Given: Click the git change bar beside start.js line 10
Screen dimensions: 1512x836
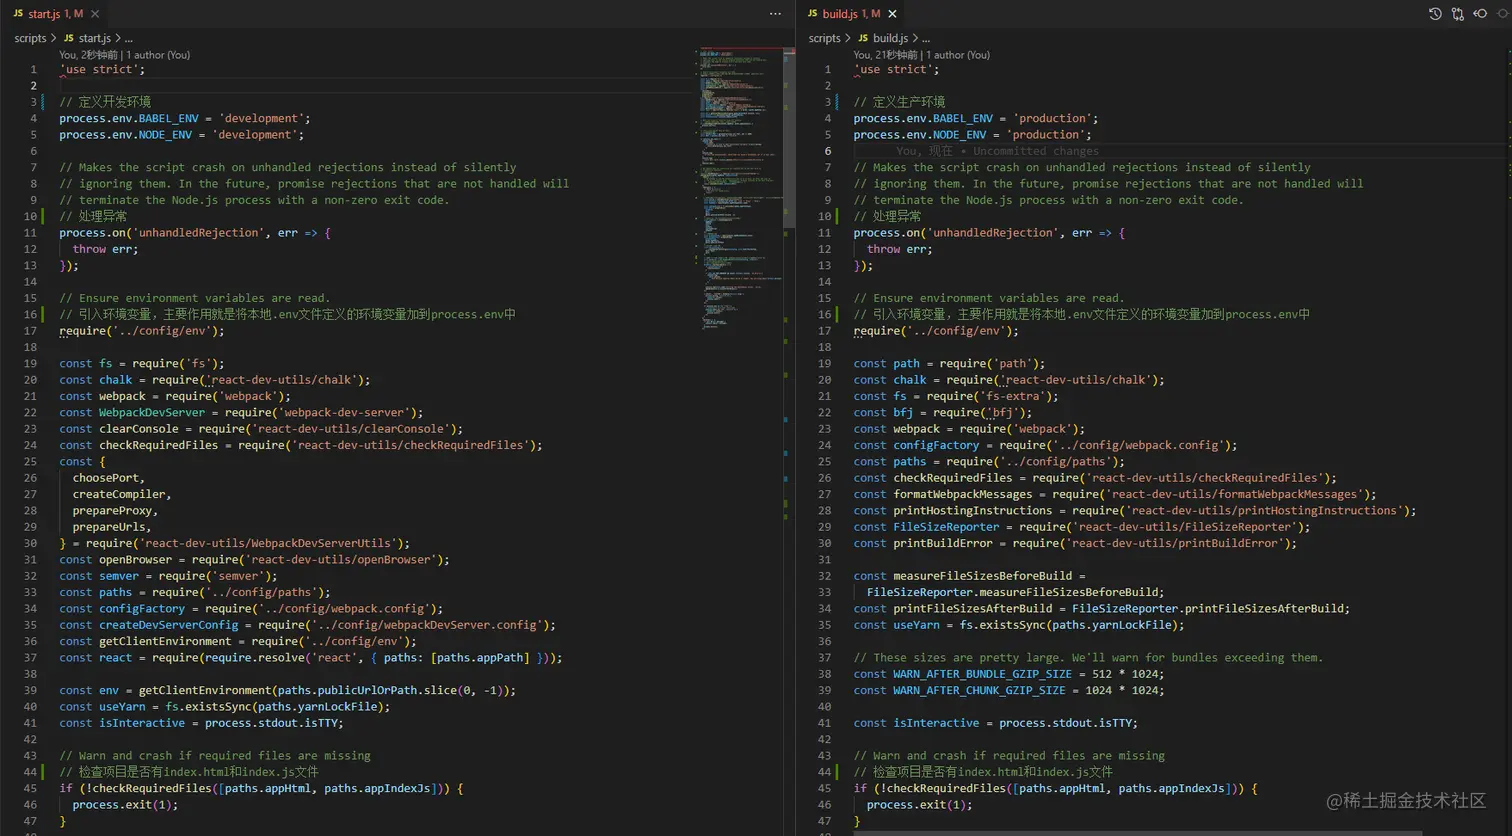Looking at the screenshot, I should point(43,216).
